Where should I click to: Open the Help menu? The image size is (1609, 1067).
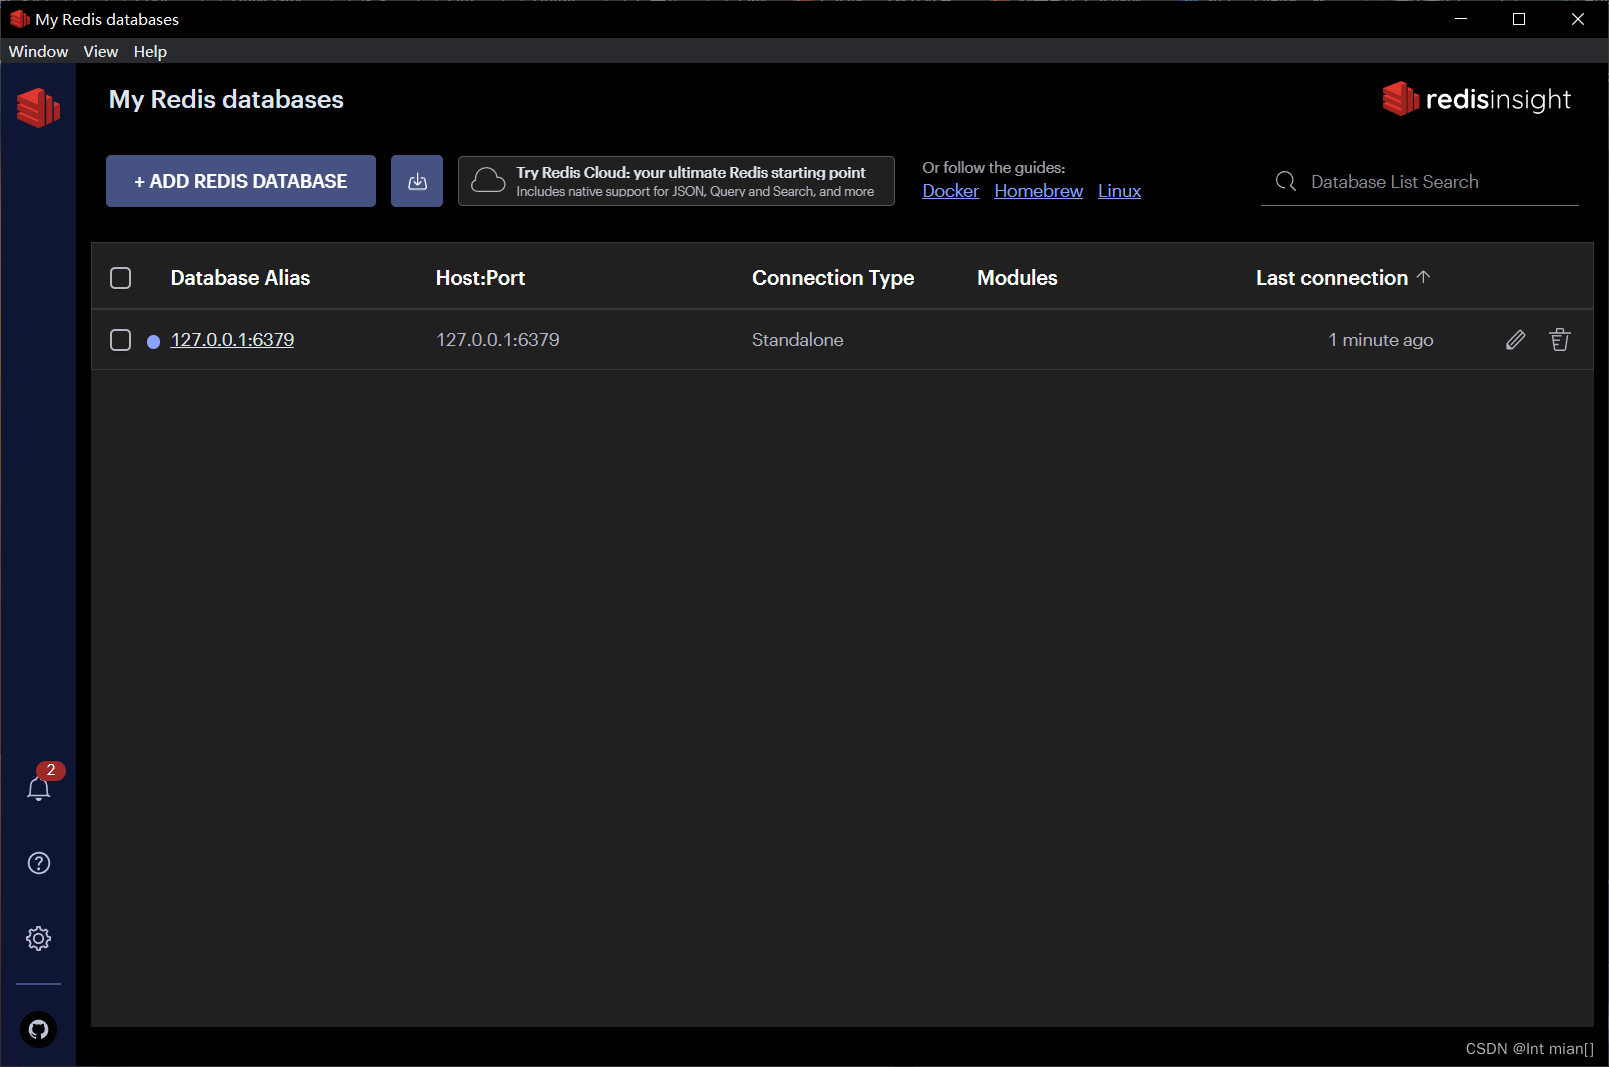(x=150, y=51)
